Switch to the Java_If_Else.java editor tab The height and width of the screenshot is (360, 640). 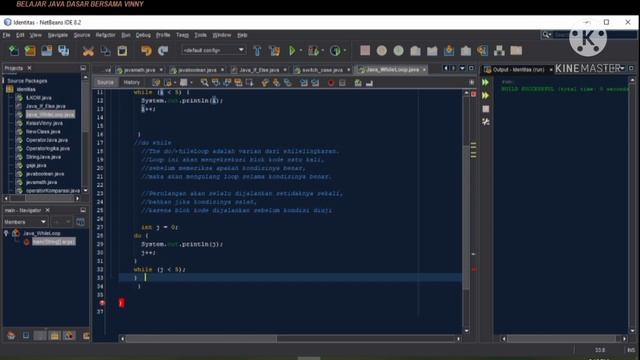tap(259, 70)
